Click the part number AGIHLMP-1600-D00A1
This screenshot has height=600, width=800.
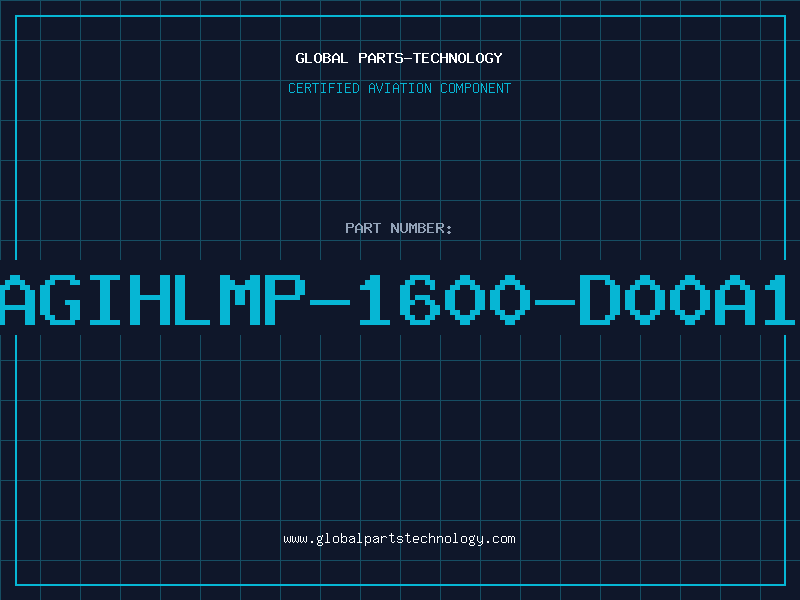pos(398,299)
